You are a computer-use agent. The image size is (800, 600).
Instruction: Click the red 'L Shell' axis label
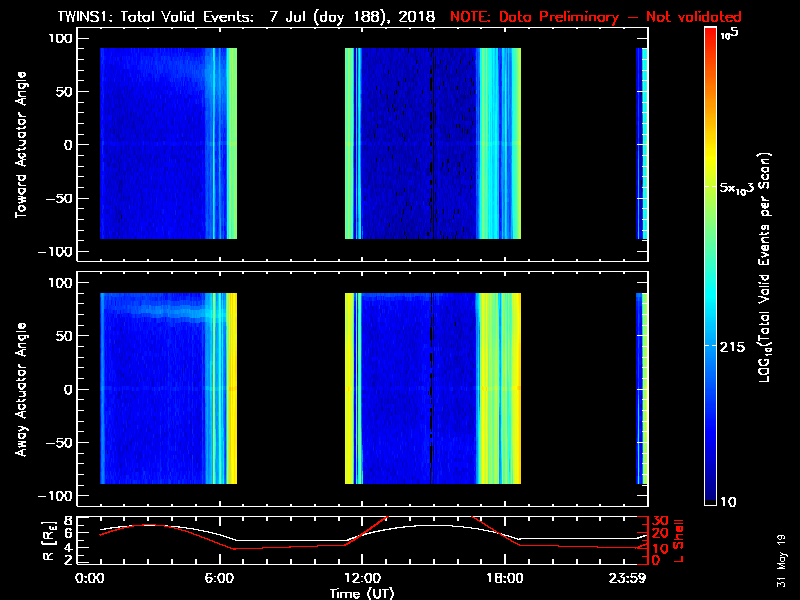679,541
